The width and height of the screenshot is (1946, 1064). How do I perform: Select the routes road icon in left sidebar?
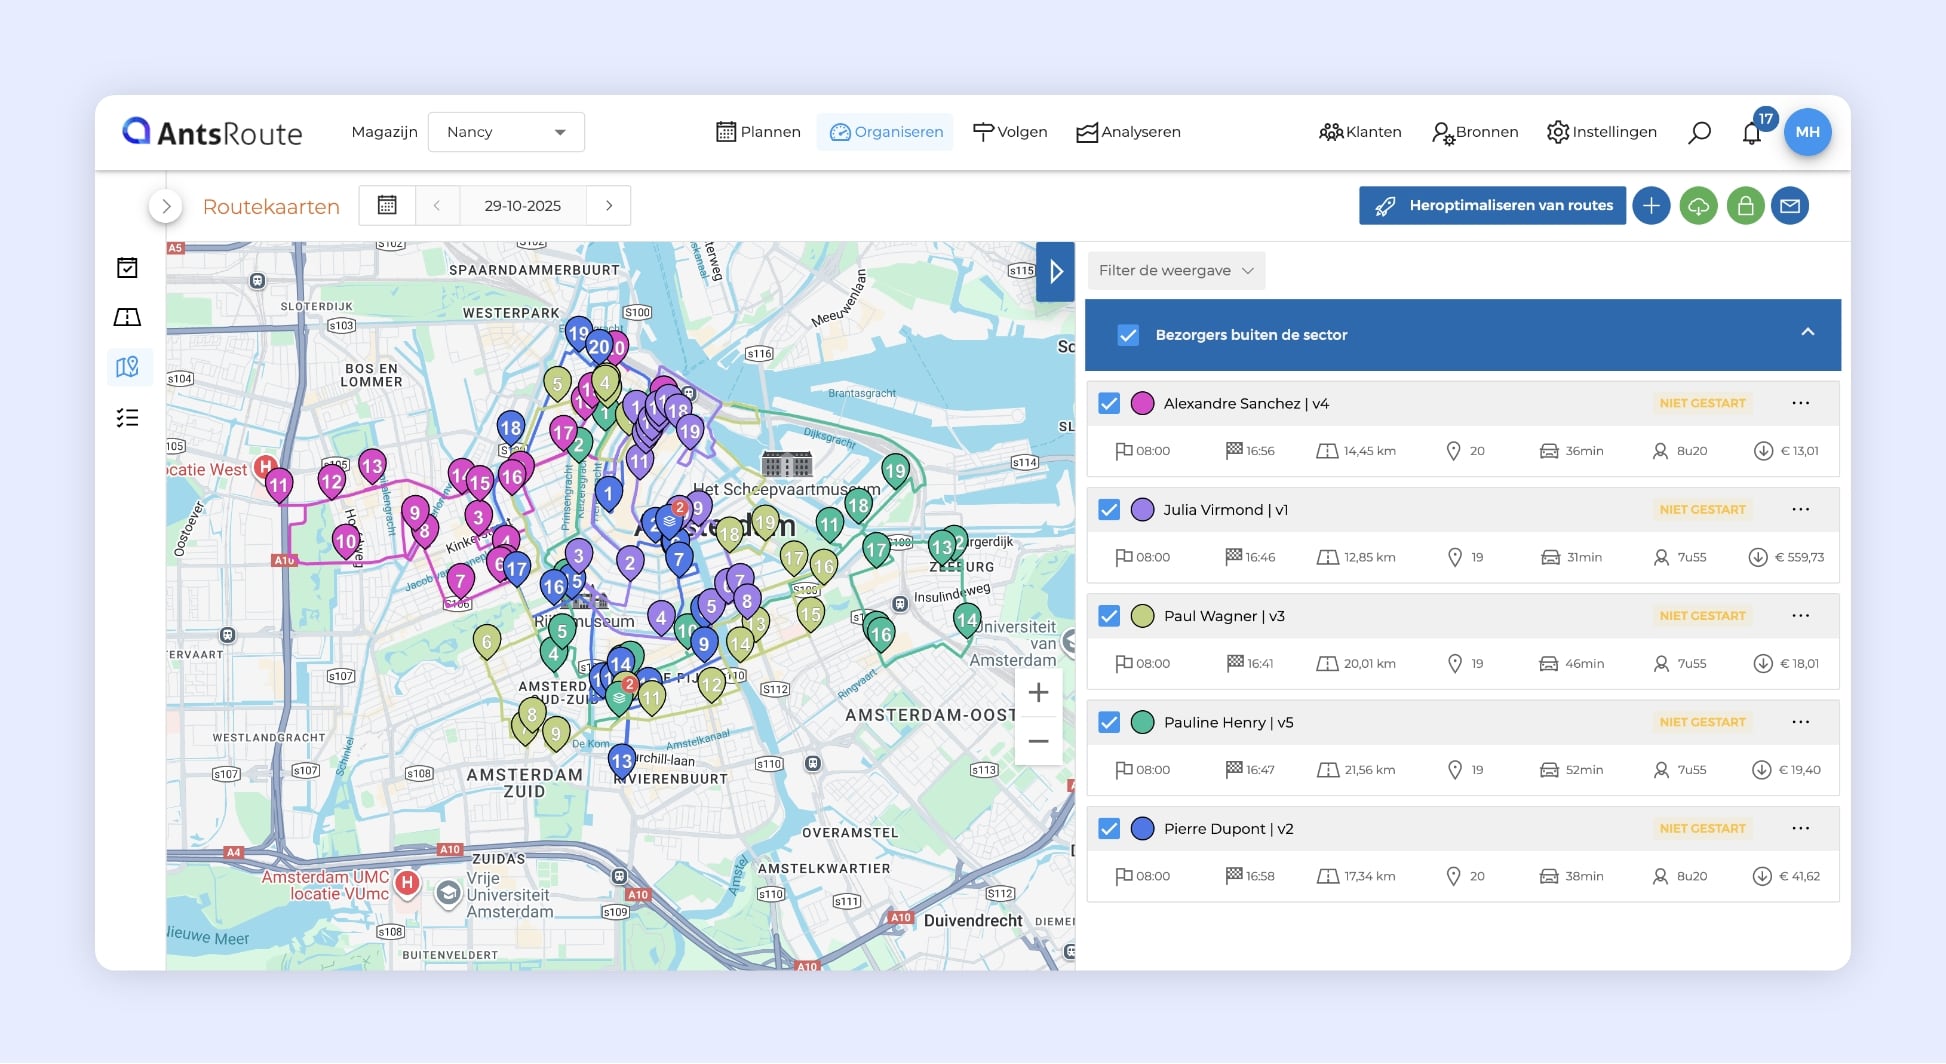(x=128, y=317)
